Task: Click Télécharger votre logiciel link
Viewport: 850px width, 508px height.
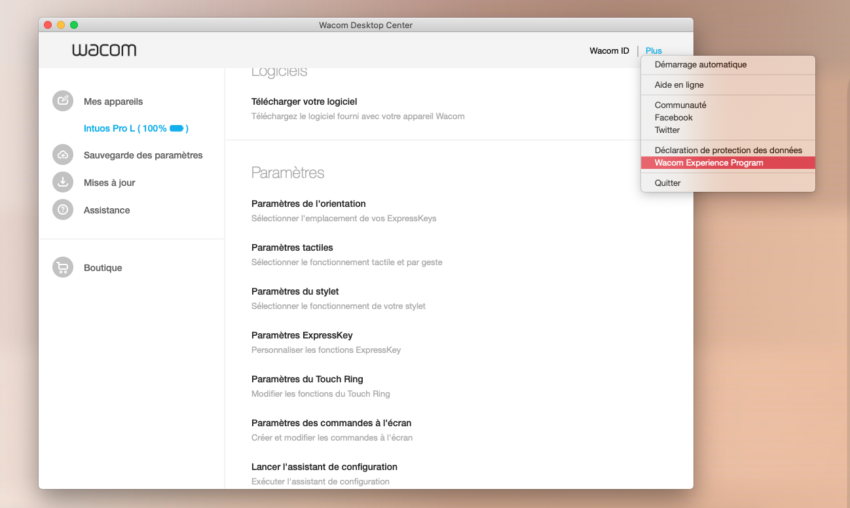Action: click(x=304, y=101)
